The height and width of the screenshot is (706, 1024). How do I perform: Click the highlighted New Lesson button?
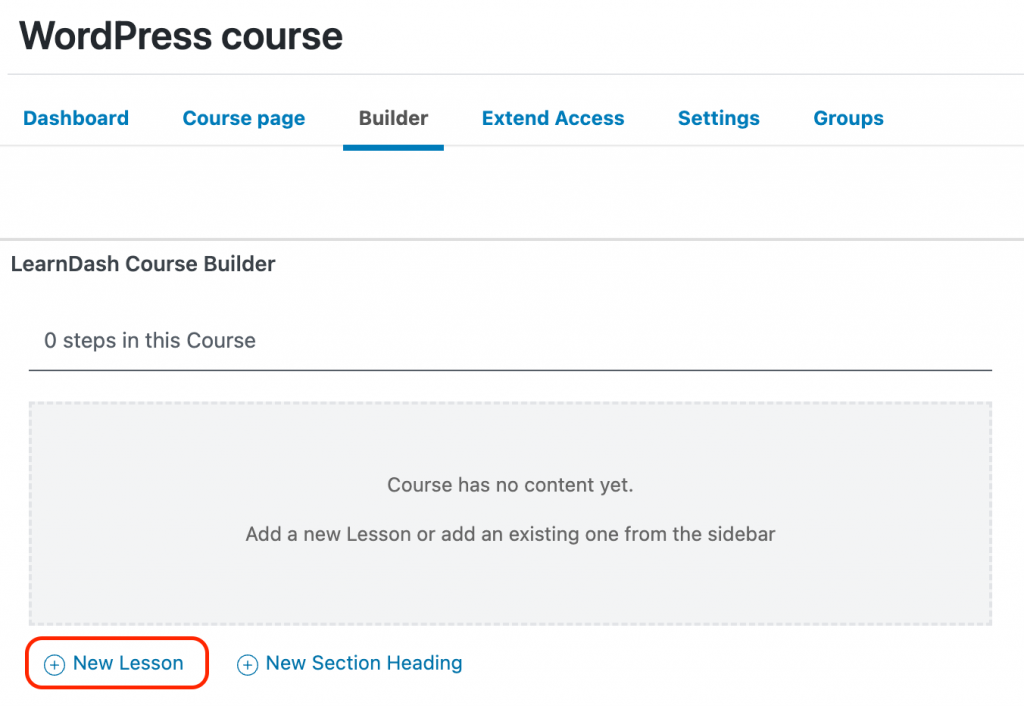[x=116, y=663]
